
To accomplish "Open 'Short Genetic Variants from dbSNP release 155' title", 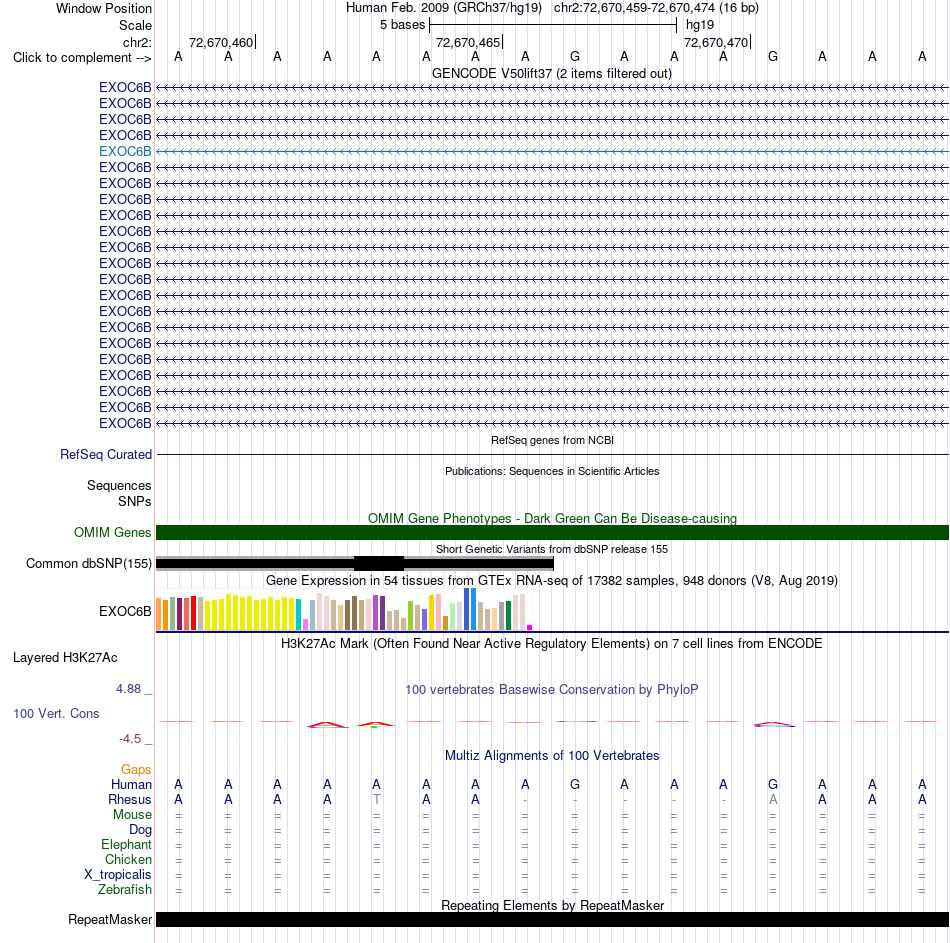I will tap(552, 549).
